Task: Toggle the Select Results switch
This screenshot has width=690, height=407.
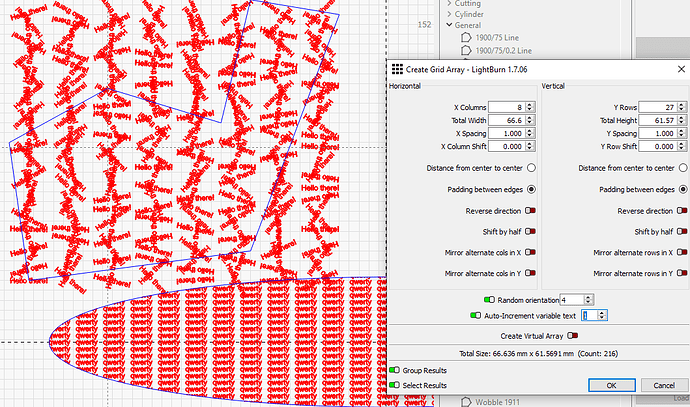Action: coord(394,385)
